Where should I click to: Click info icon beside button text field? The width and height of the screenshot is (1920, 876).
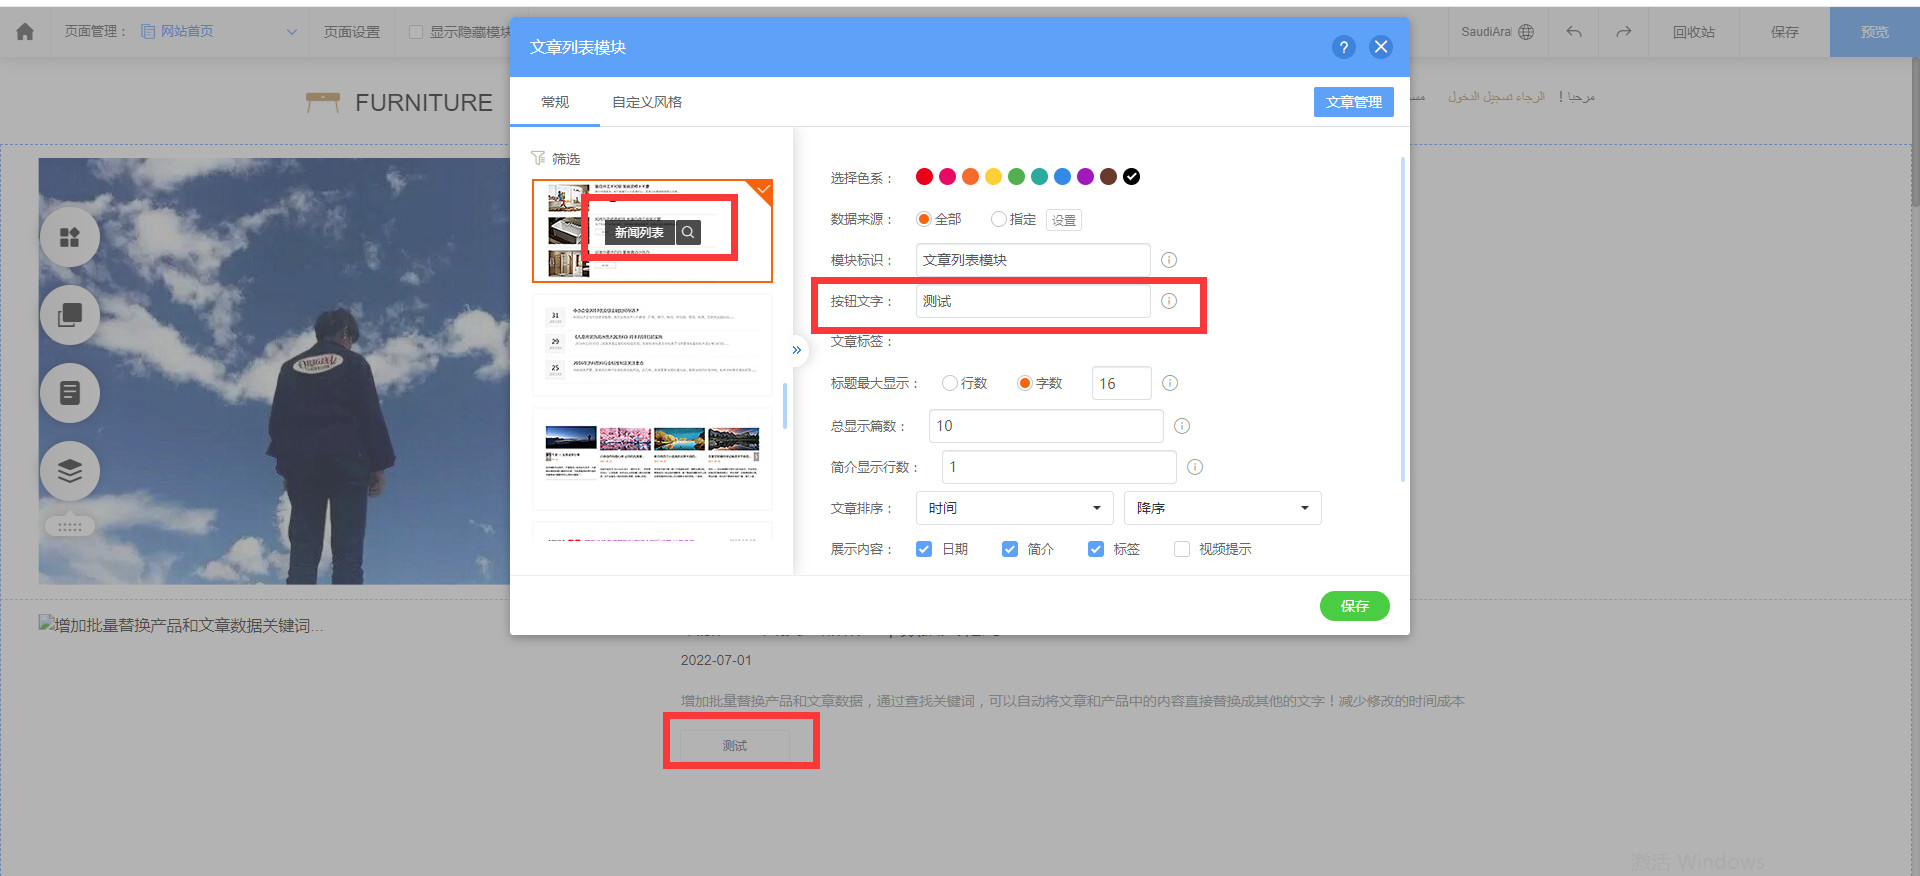pos(1169,301)
